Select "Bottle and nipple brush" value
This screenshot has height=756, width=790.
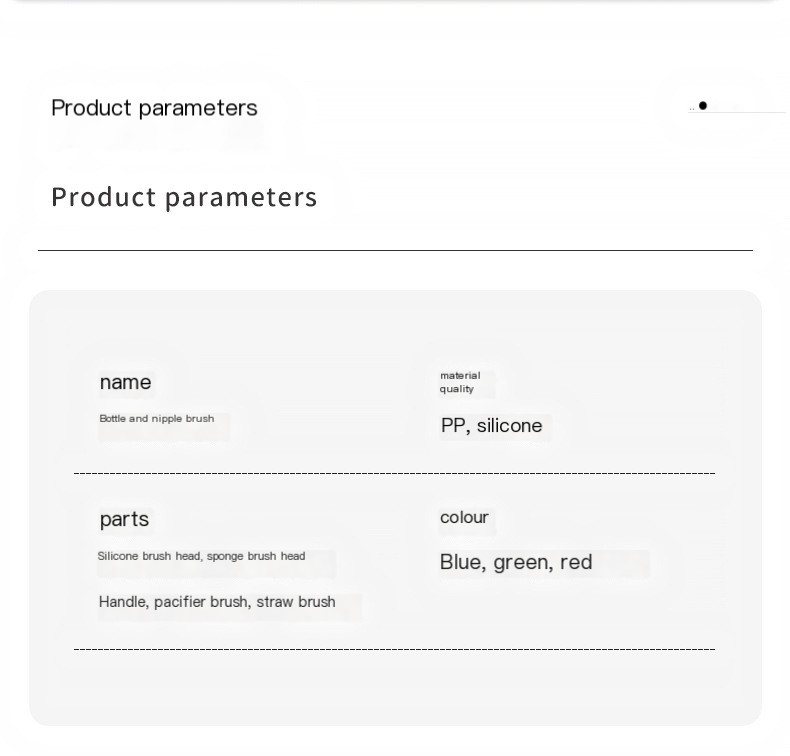pyautogui.click(x=157, y=419)
